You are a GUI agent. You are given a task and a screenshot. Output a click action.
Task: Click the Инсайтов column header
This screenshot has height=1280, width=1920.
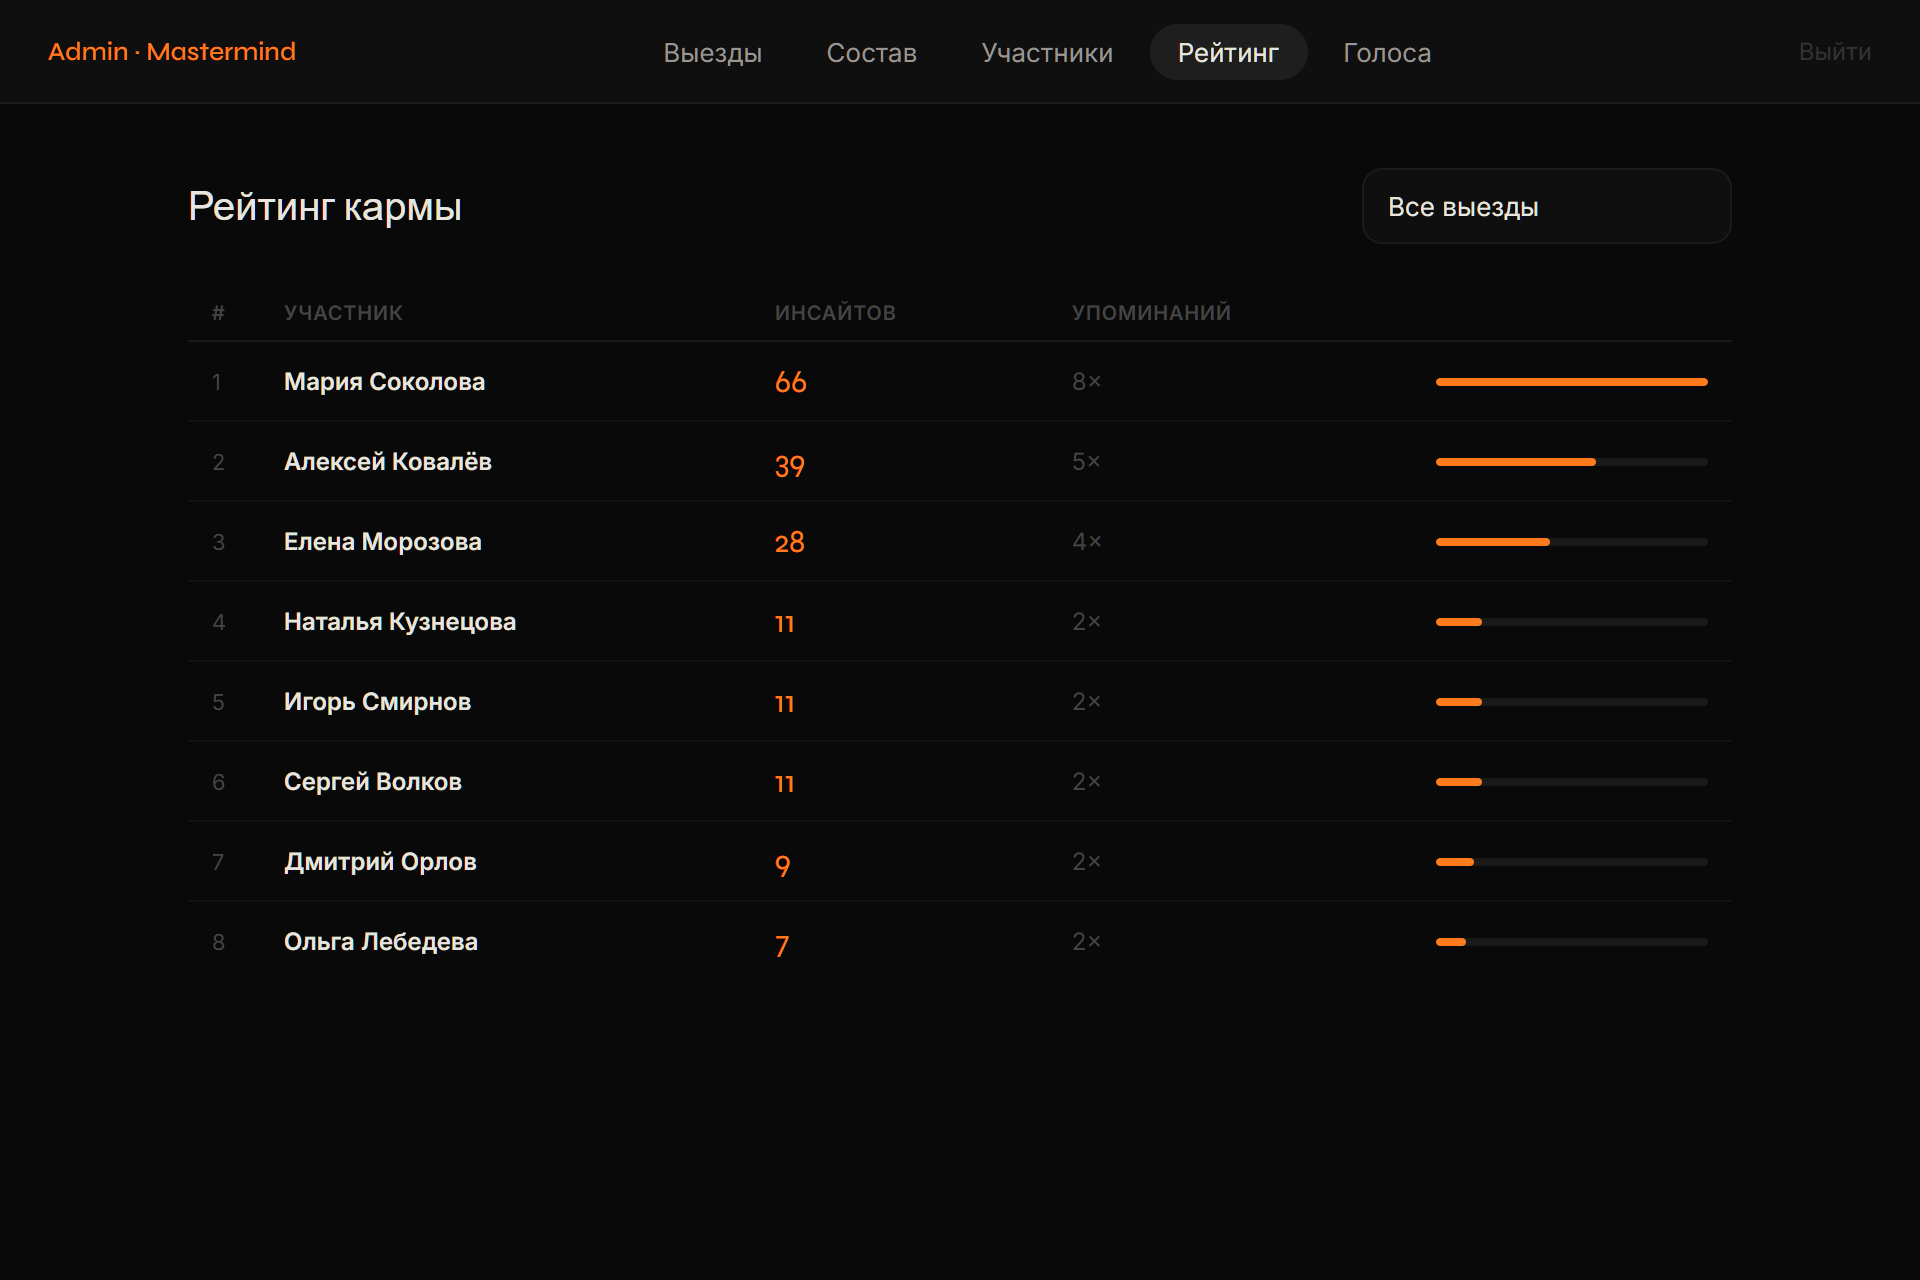835,313
